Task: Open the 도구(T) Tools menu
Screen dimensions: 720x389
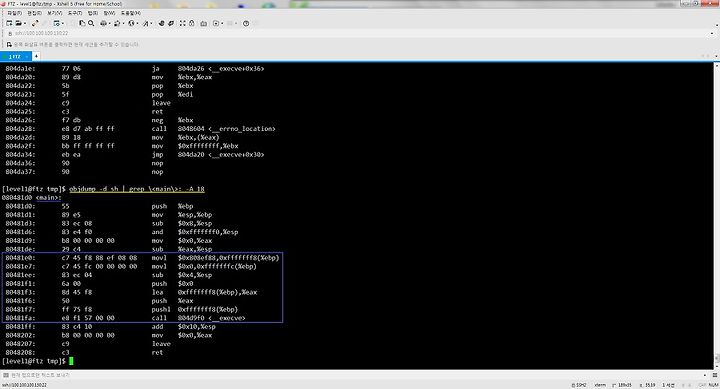Action: pos(75,13)
